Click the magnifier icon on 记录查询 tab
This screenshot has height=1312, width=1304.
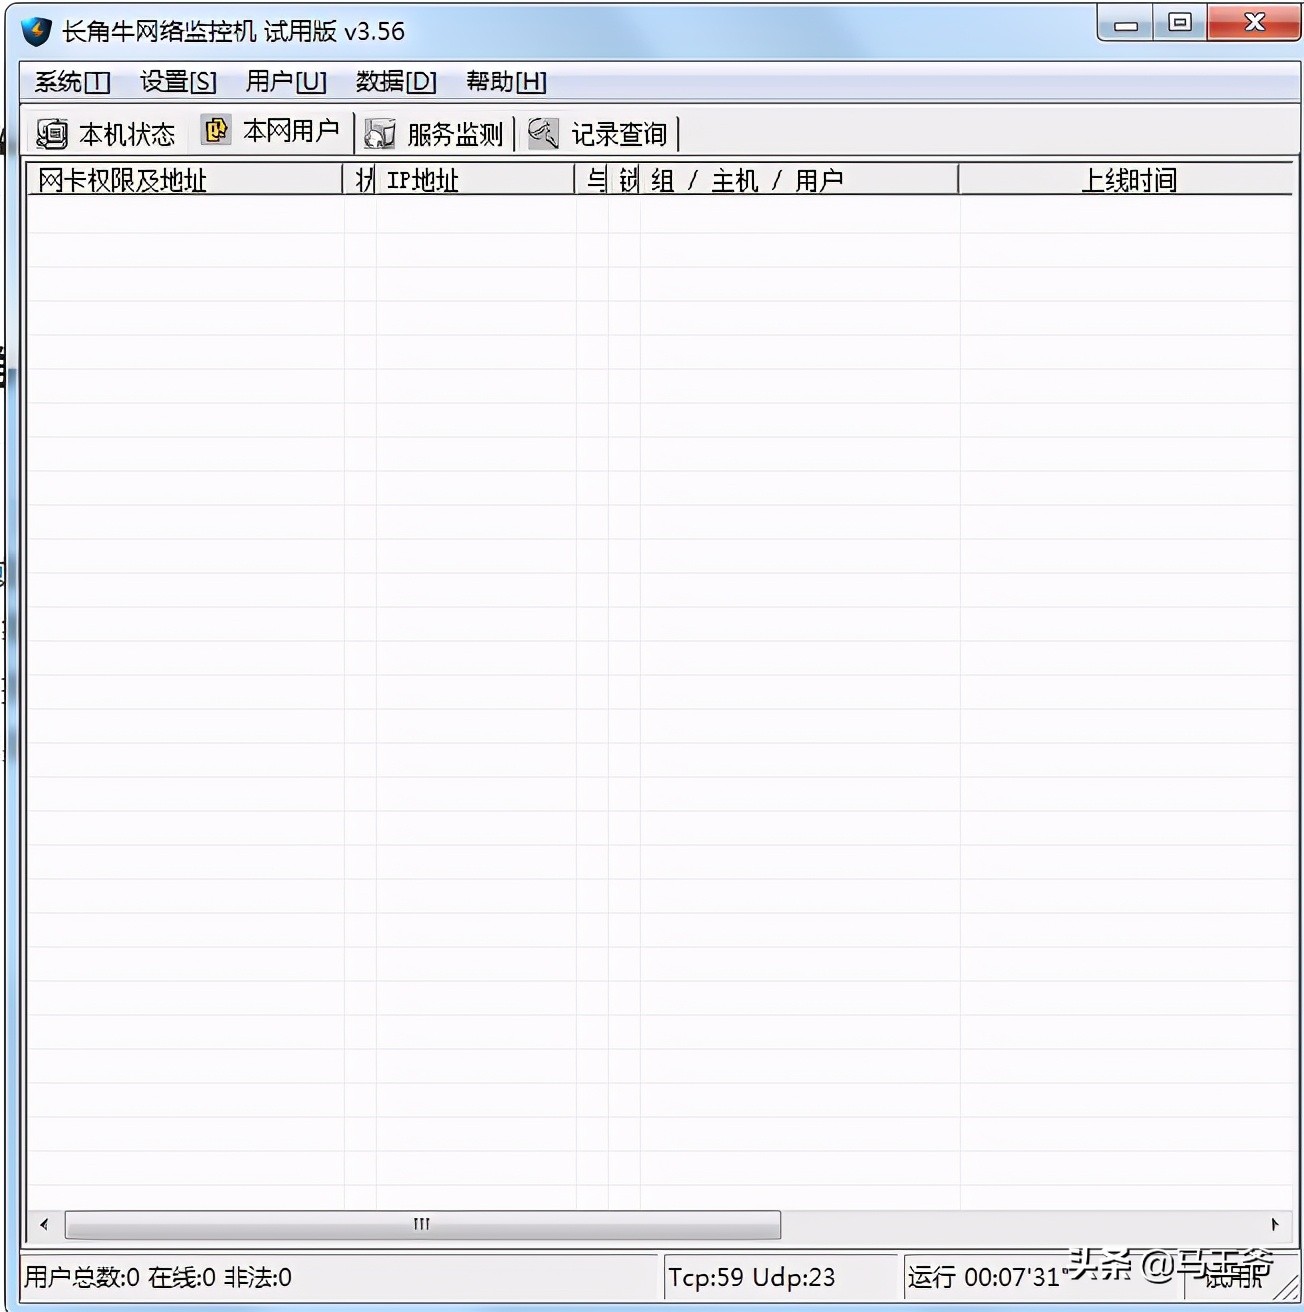click(x=543, y=132)
